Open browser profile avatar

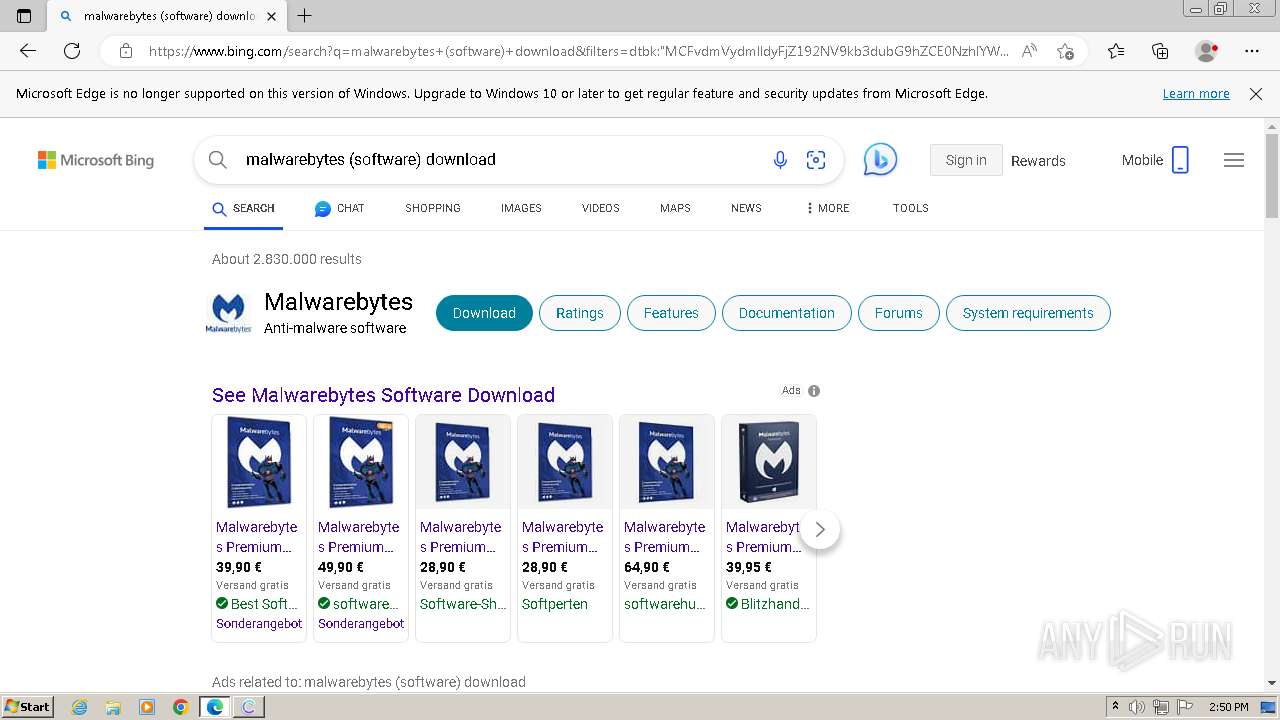click(x=1206, y=50)
